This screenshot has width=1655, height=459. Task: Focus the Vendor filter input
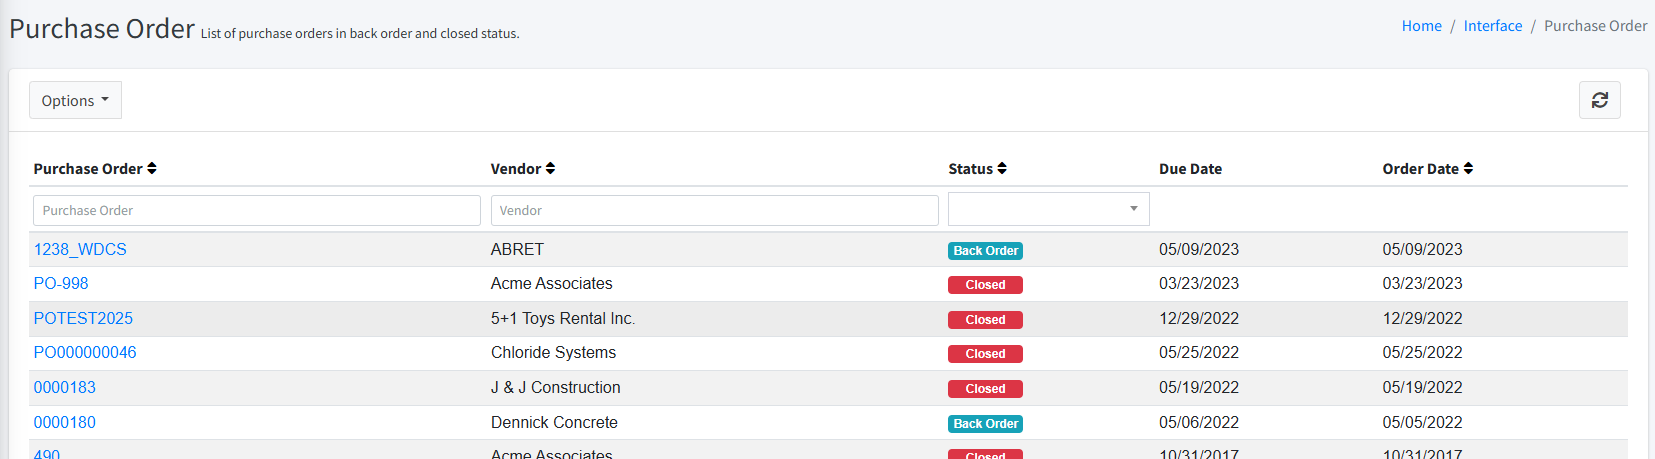(x=714, y=210)
